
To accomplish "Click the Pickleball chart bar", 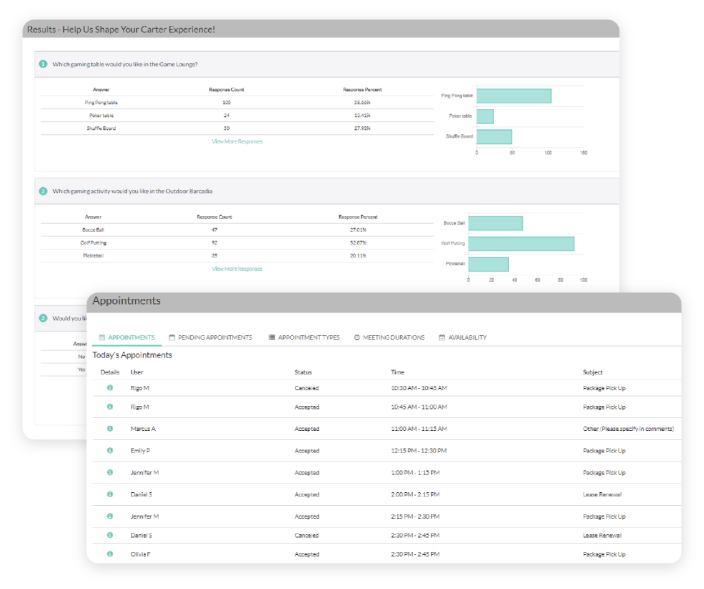I will [x=488, y=264].
